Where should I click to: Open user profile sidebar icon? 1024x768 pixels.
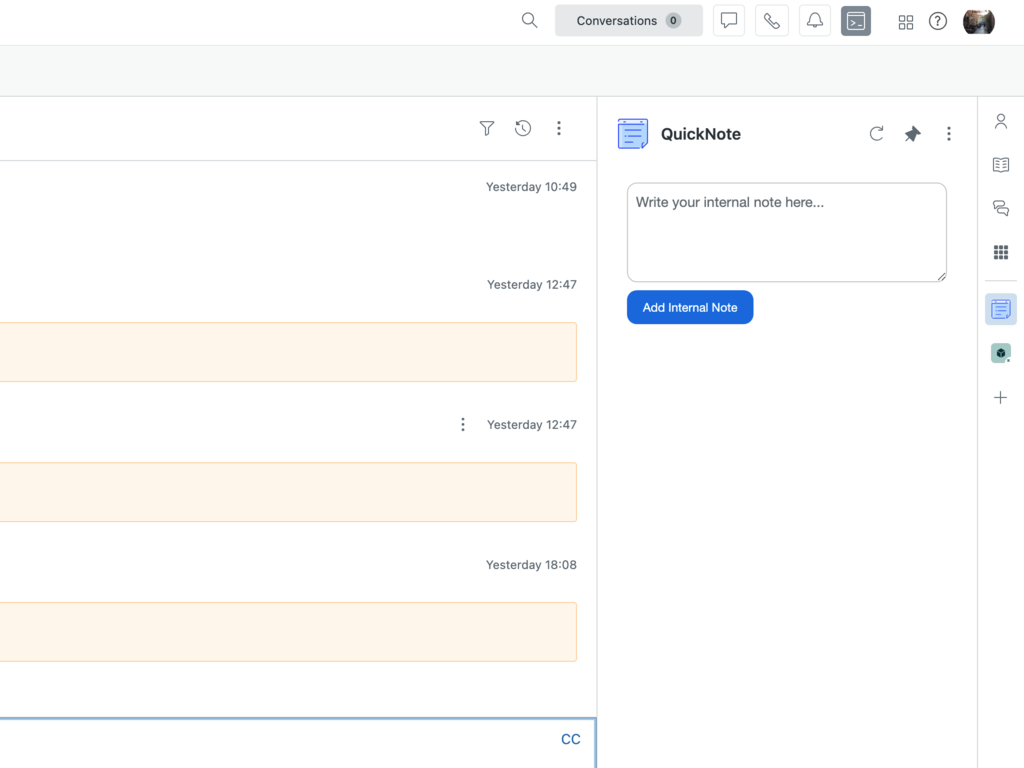pos(1000,122)
